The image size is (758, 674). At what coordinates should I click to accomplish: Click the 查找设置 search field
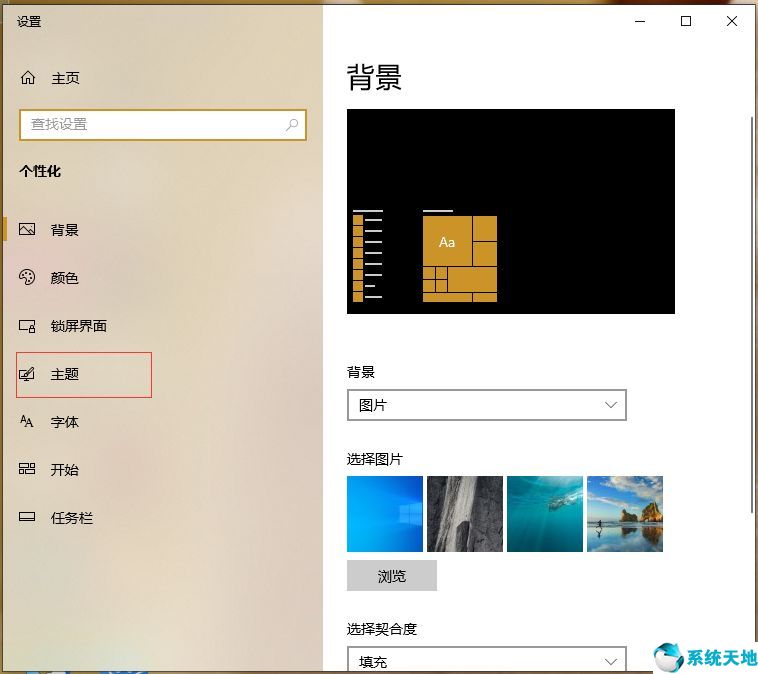163,125
